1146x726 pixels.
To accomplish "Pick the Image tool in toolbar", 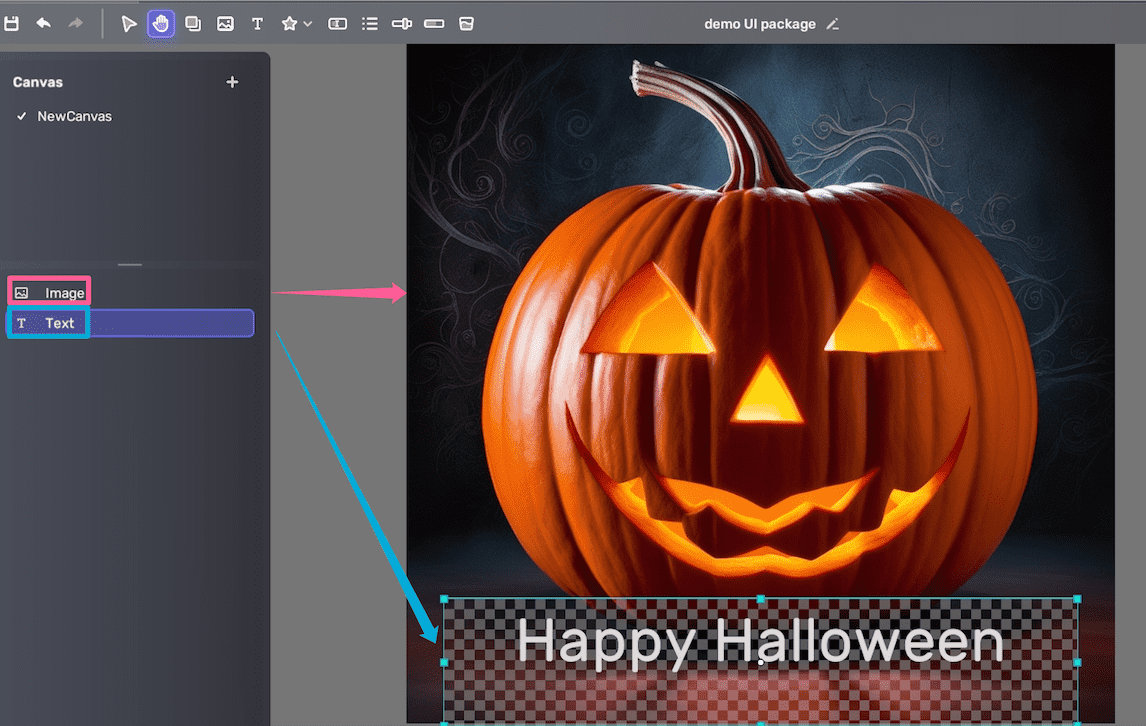I will tap(225, 24).
